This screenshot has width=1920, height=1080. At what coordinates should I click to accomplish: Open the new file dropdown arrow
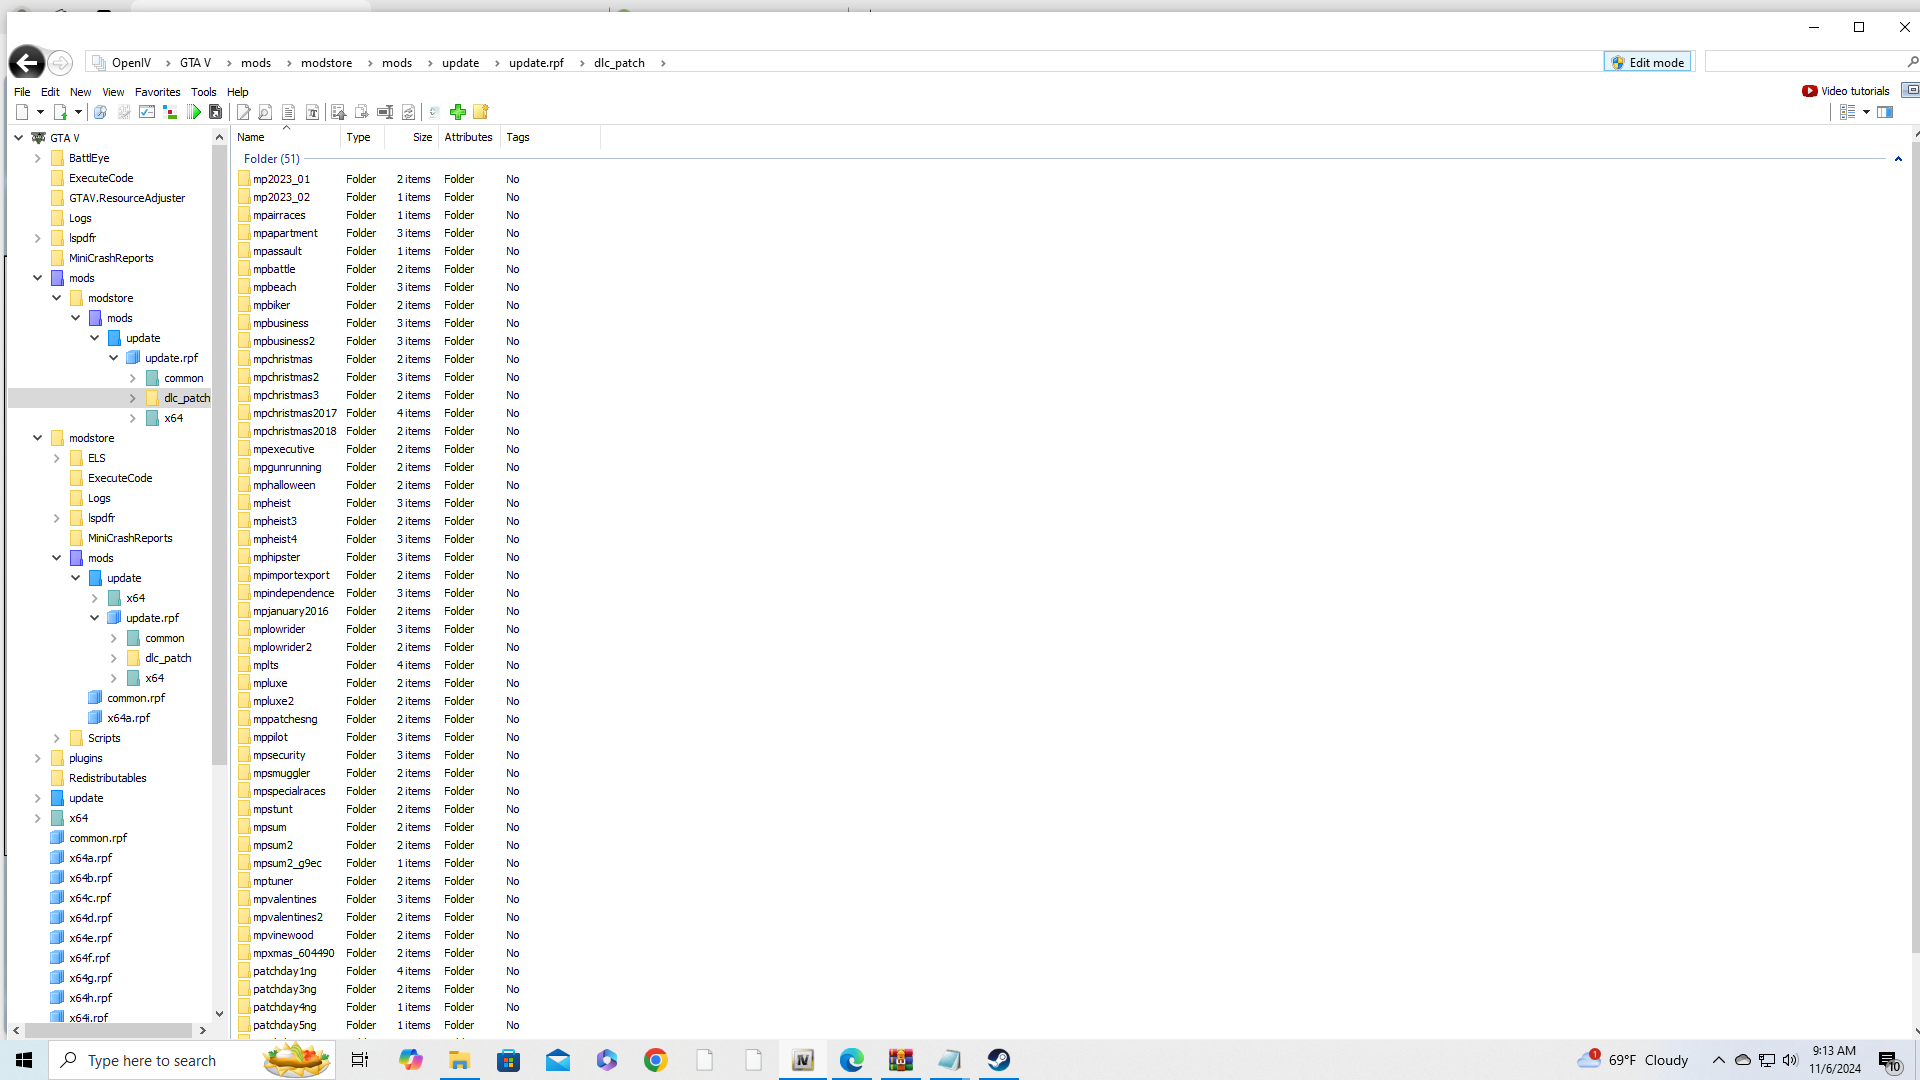coord(40,112)
